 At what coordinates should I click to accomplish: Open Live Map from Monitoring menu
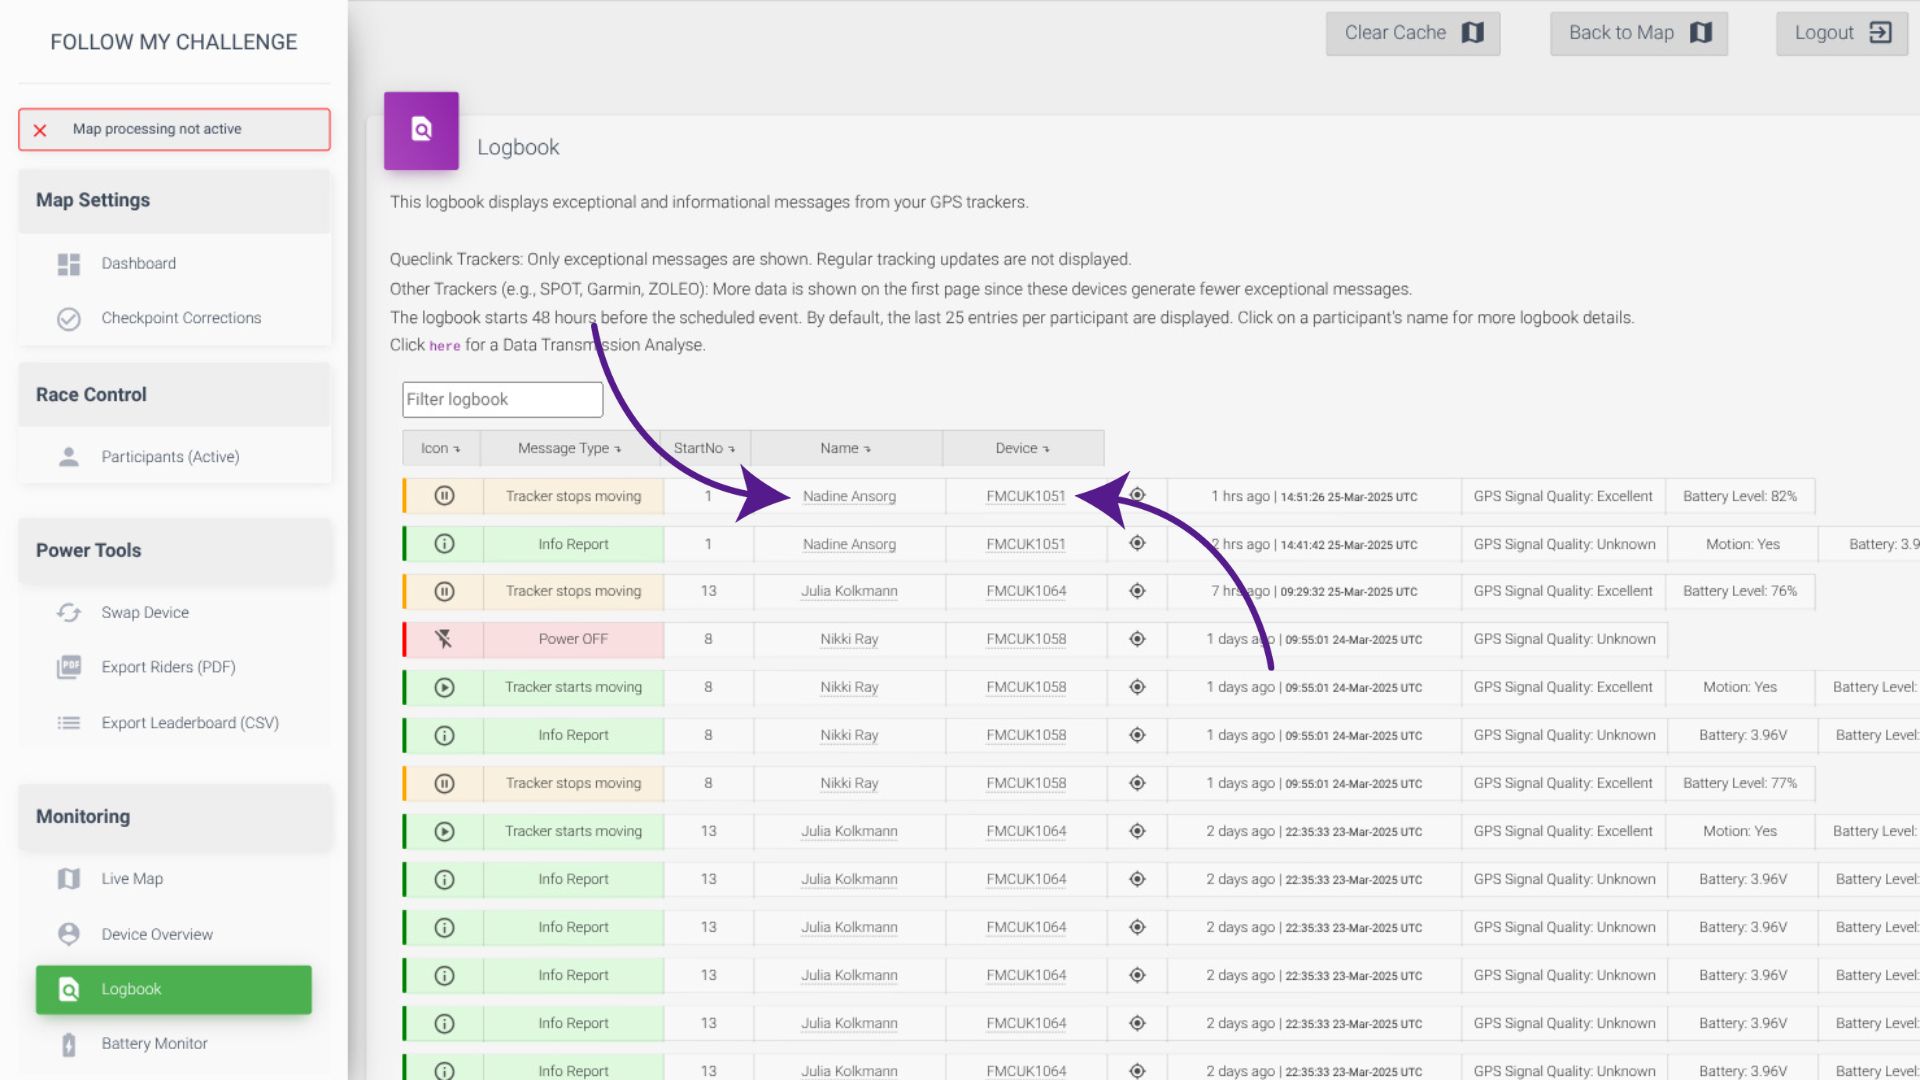click(x=132, y=879)
